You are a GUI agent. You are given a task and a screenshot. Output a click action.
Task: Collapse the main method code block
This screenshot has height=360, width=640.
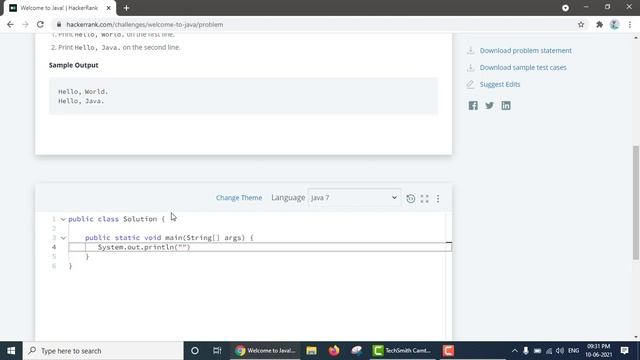click(x=63, y=238)
